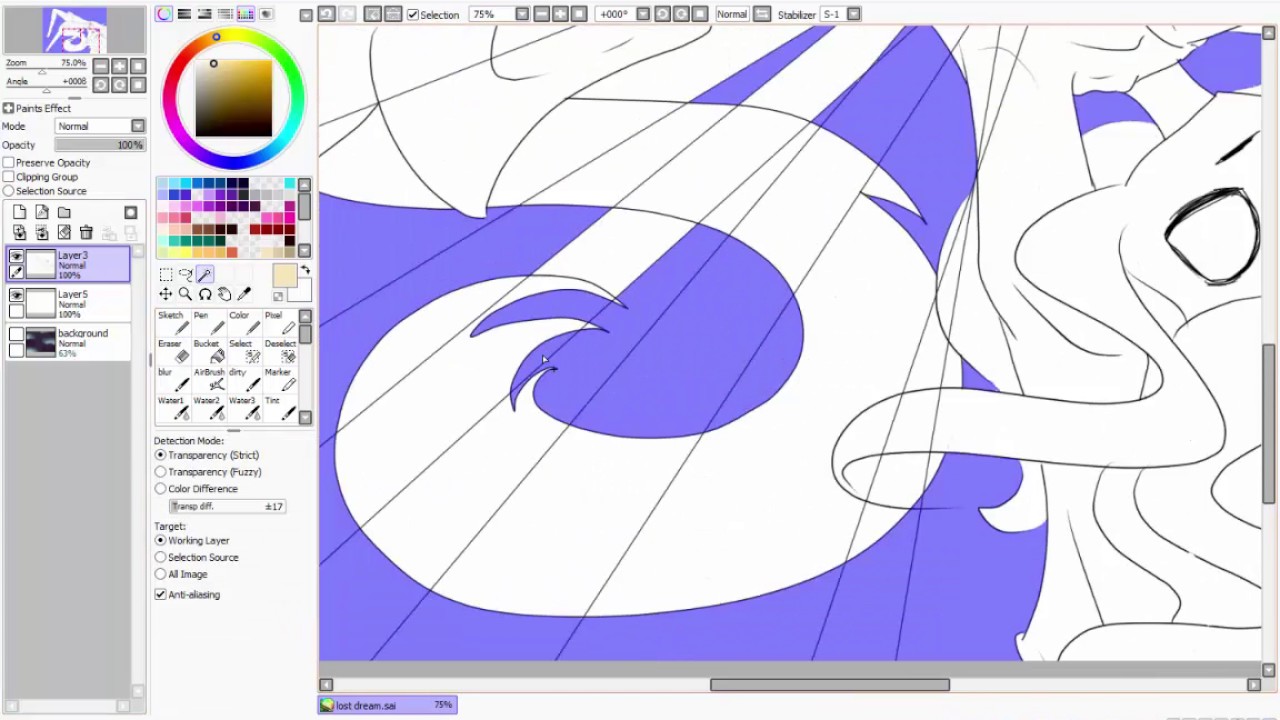Select the Water3 brush
The width and height of the screenshot is (1280, 720).
pyautogui.click(x=242, y=408)
